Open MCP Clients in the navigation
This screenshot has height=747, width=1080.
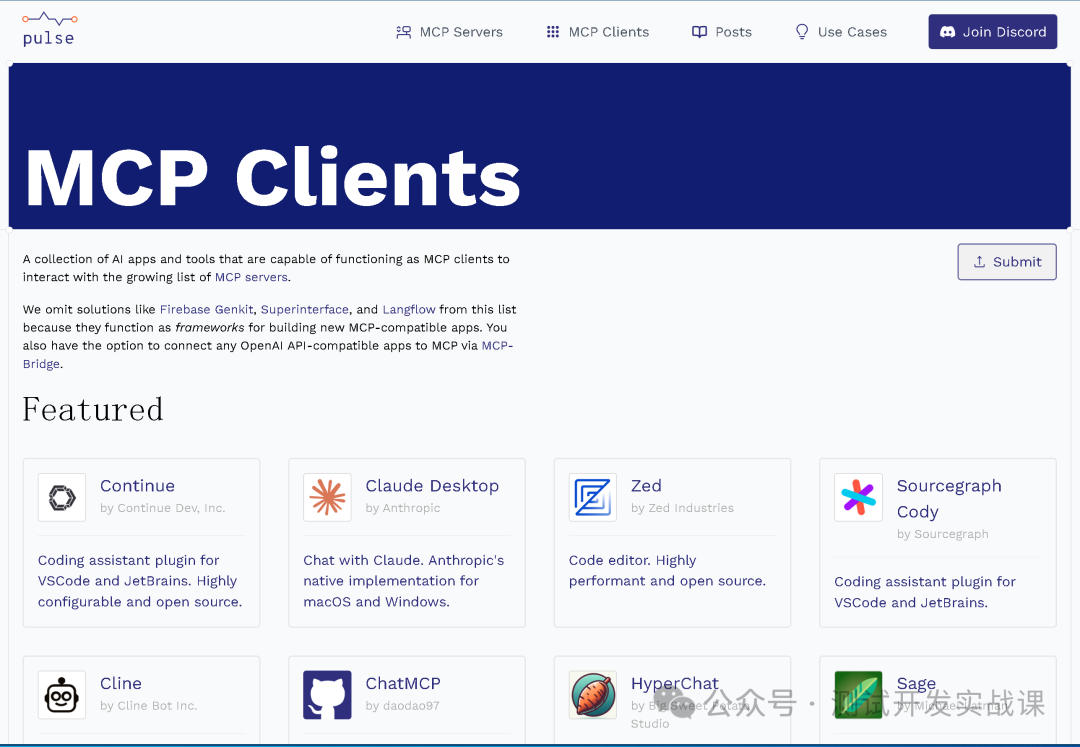pyautogui.click(x=598, y=32)
